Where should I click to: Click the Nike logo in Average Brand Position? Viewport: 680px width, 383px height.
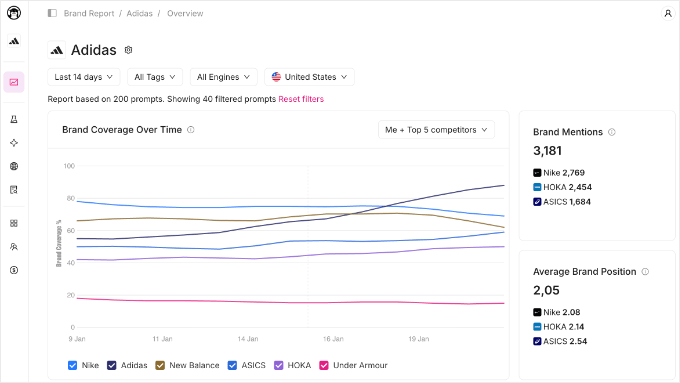click(x=537, y=312)
